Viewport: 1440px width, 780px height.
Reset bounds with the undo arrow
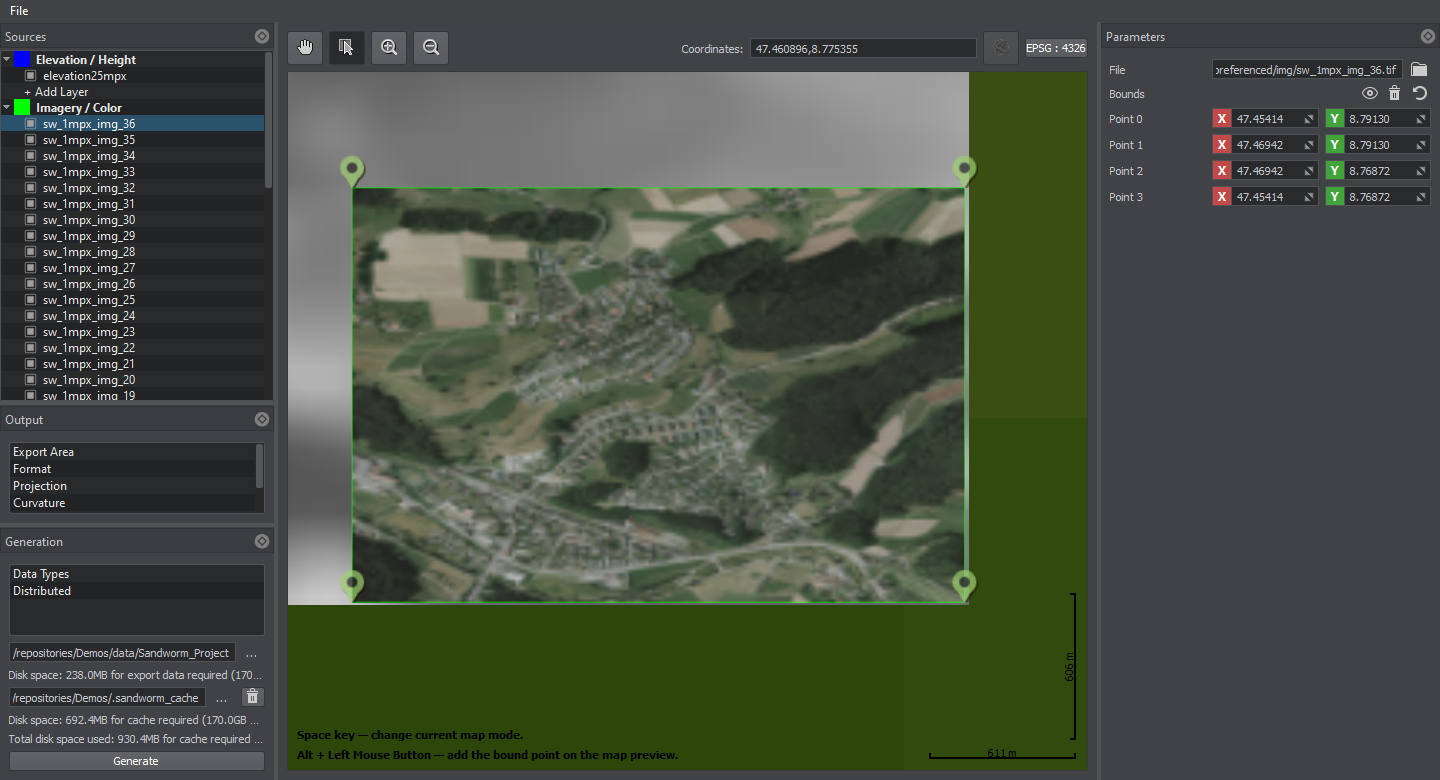point(1419,93)
